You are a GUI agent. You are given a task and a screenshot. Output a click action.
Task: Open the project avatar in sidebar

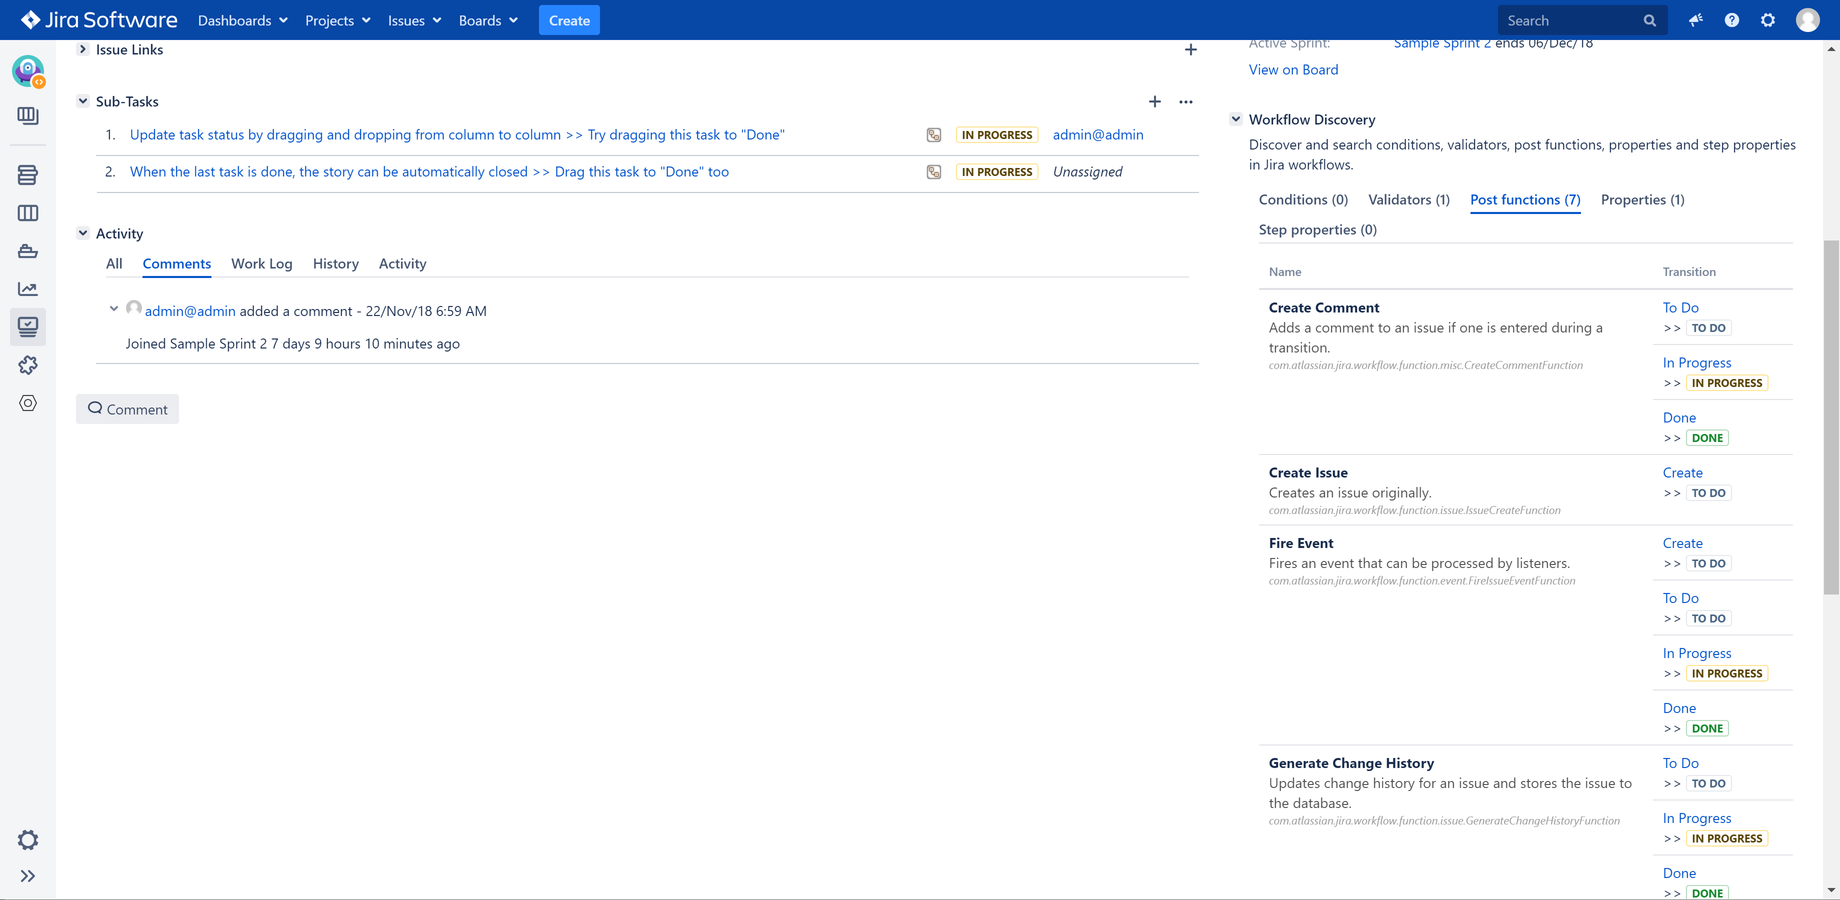click(x=28, y=71)
